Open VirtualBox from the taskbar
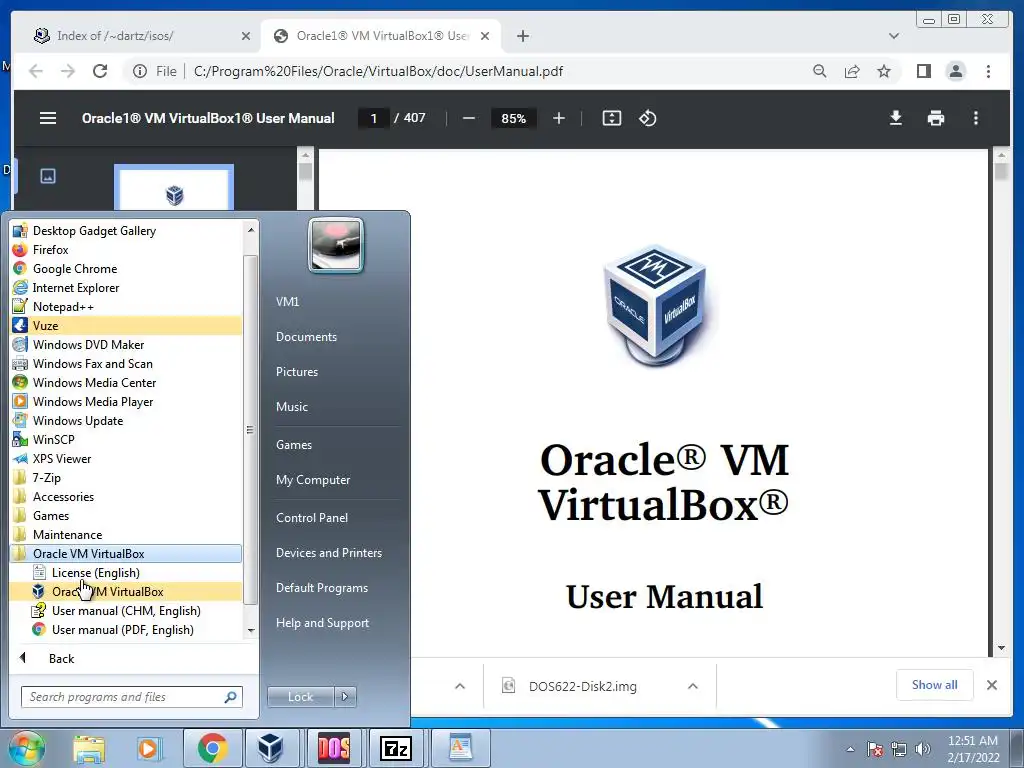This screenshot has width=1024, height=768. coord(270,748)
